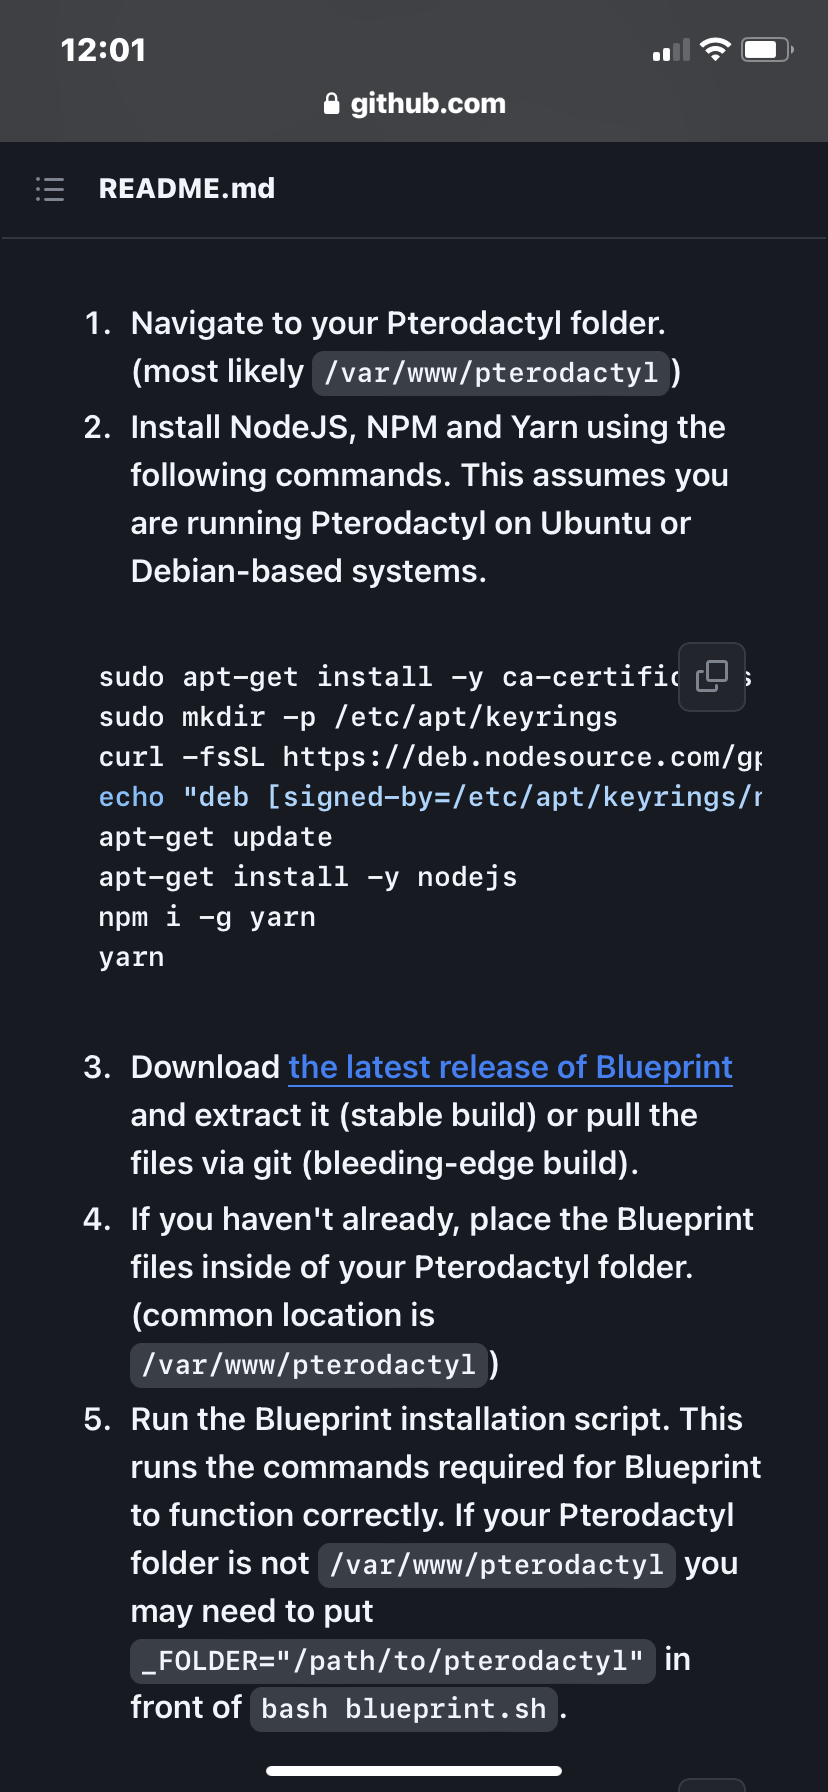Tap the partially visible copy button at page bottom
Screen dimensions: 828x1792
click(712, 1785)
